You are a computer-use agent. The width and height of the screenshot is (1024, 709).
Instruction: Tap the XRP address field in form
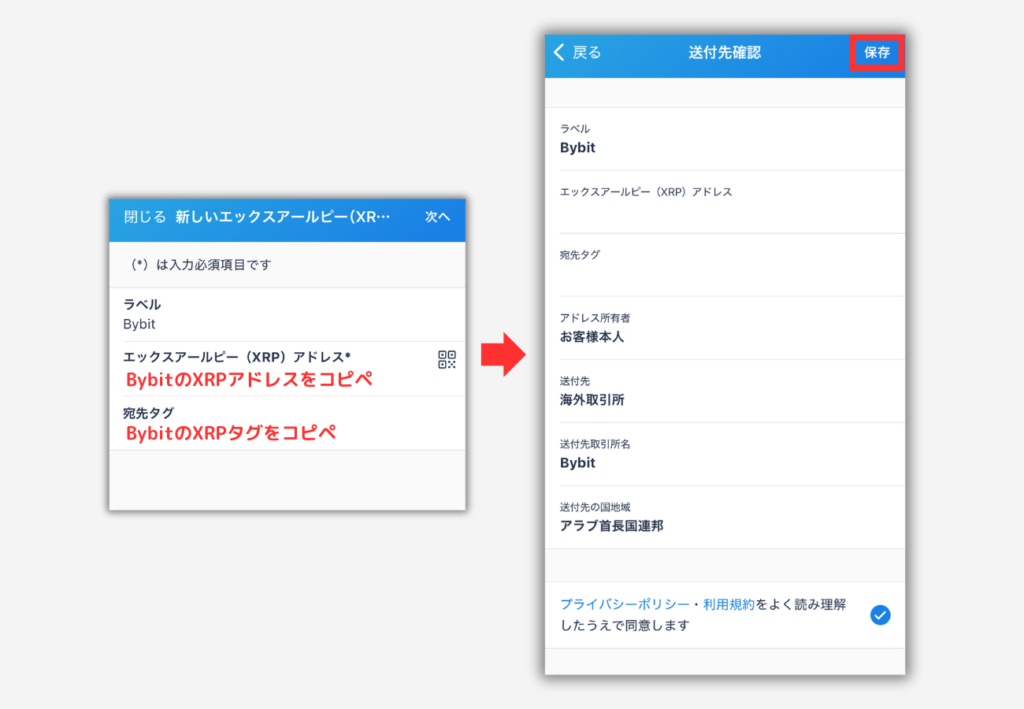287,369
